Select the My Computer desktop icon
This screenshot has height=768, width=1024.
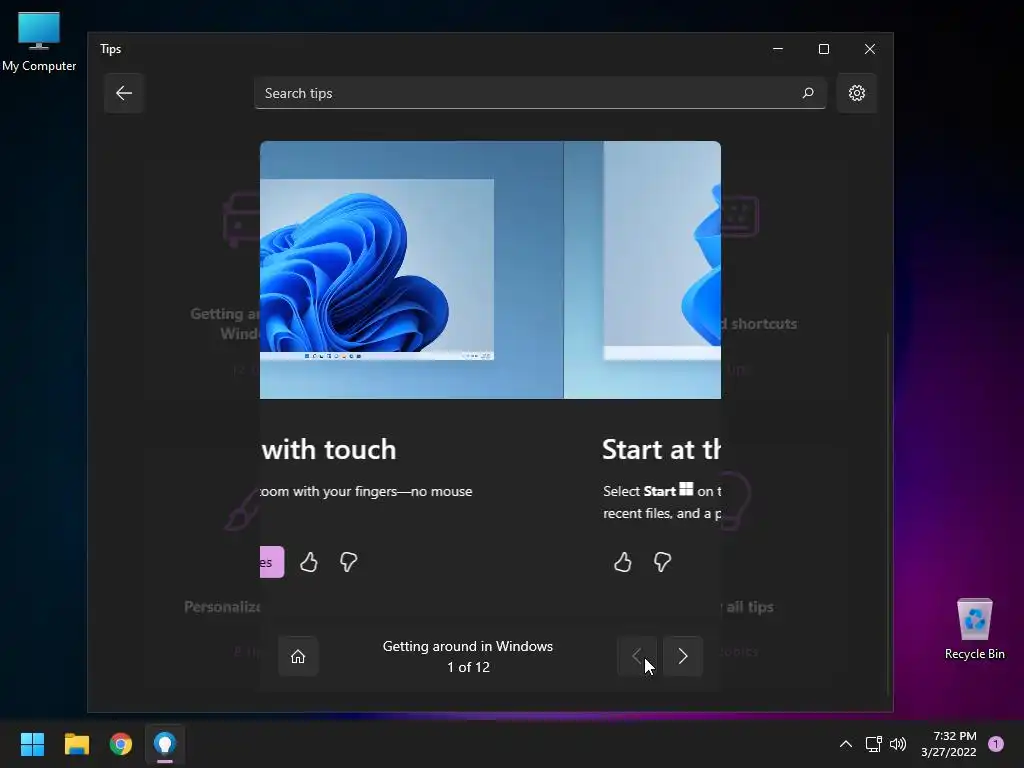click(x=39, y=42)
